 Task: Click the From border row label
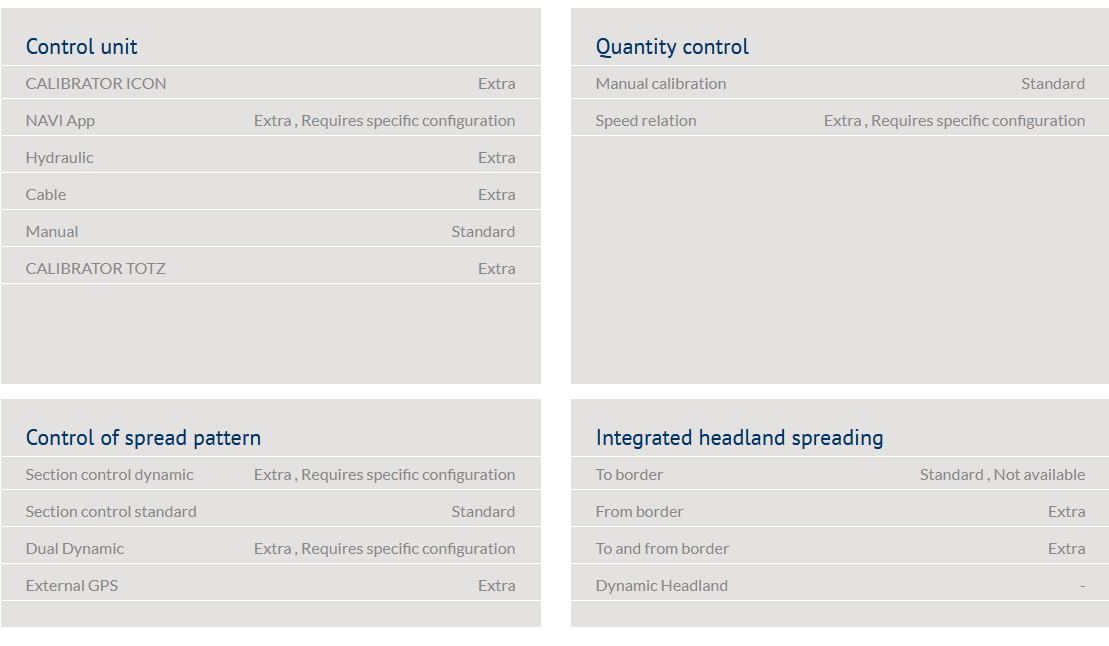point(640,512)
